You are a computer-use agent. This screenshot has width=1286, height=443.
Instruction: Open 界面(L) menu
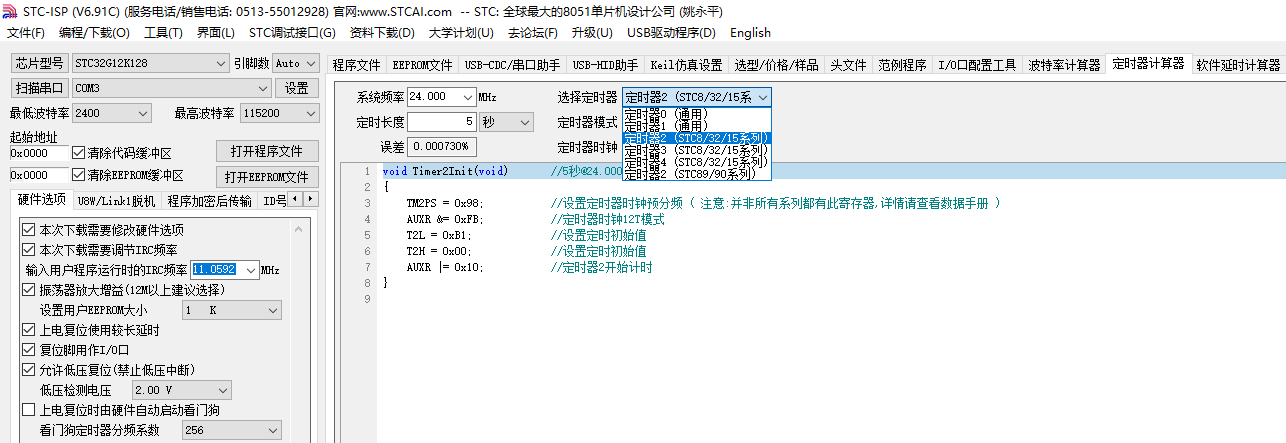(x=216, y=33)
